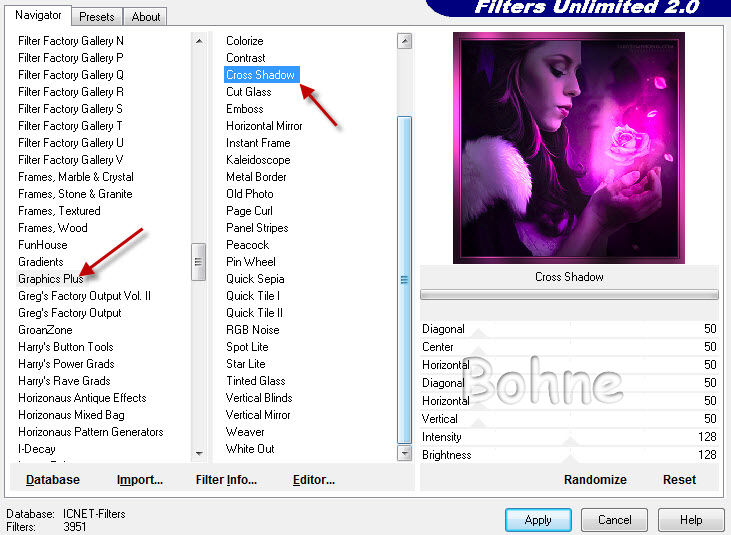731x535 pixels.
Task: Click the Cancel button
Action: click(x=614, y=520)
